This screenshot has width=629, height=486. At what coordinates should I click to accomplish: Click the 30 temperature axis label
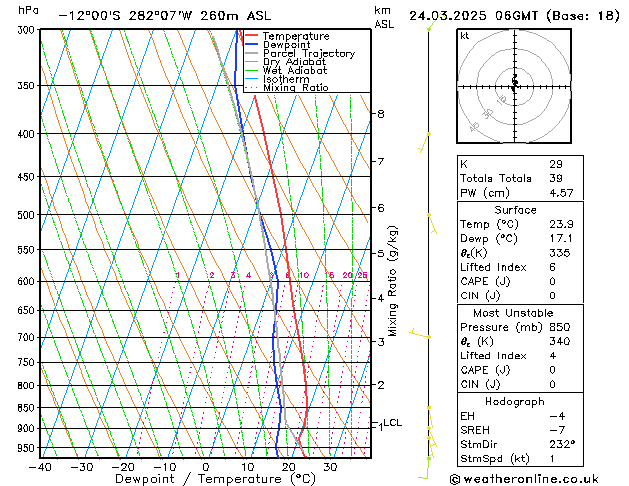click(330, 467)
